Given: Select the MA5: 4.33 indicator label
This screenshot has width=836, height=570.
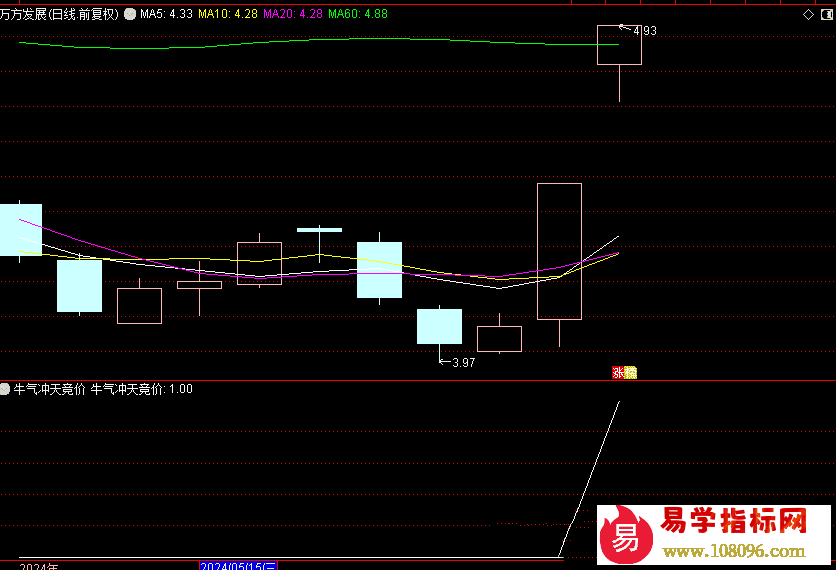Looking at the screenshot, I should click(x=166, y=15).
